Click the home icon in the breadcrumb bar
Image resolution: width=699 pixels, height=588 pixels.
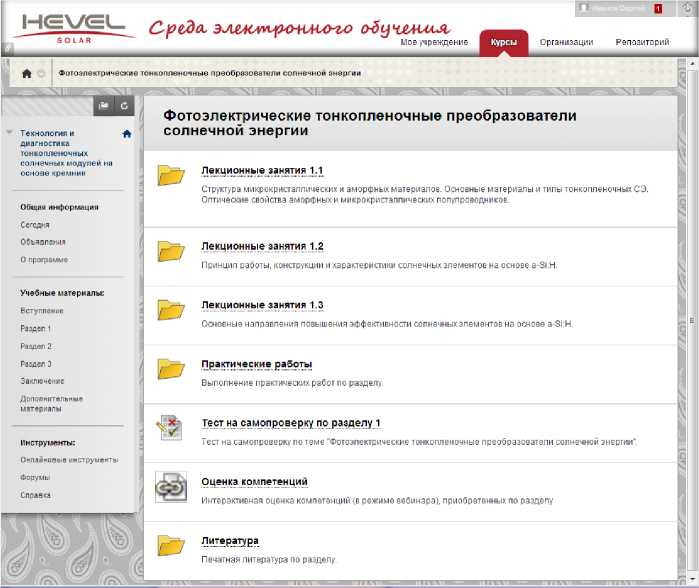pos(27,74)
